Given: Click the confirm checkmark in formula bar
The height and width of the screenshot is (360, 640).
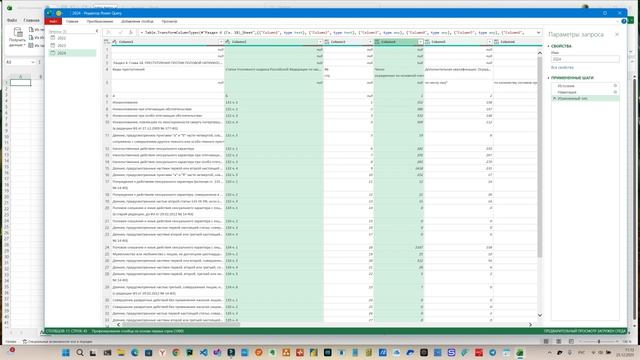Looking at the screenshot, I should (120, 32).
